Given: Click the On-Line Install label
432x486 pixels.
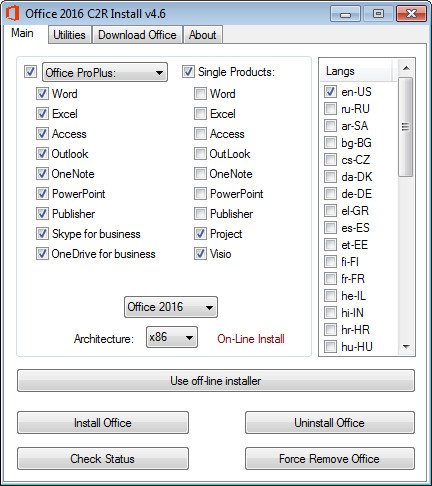Looking at the screenshot, I should 251,339.
